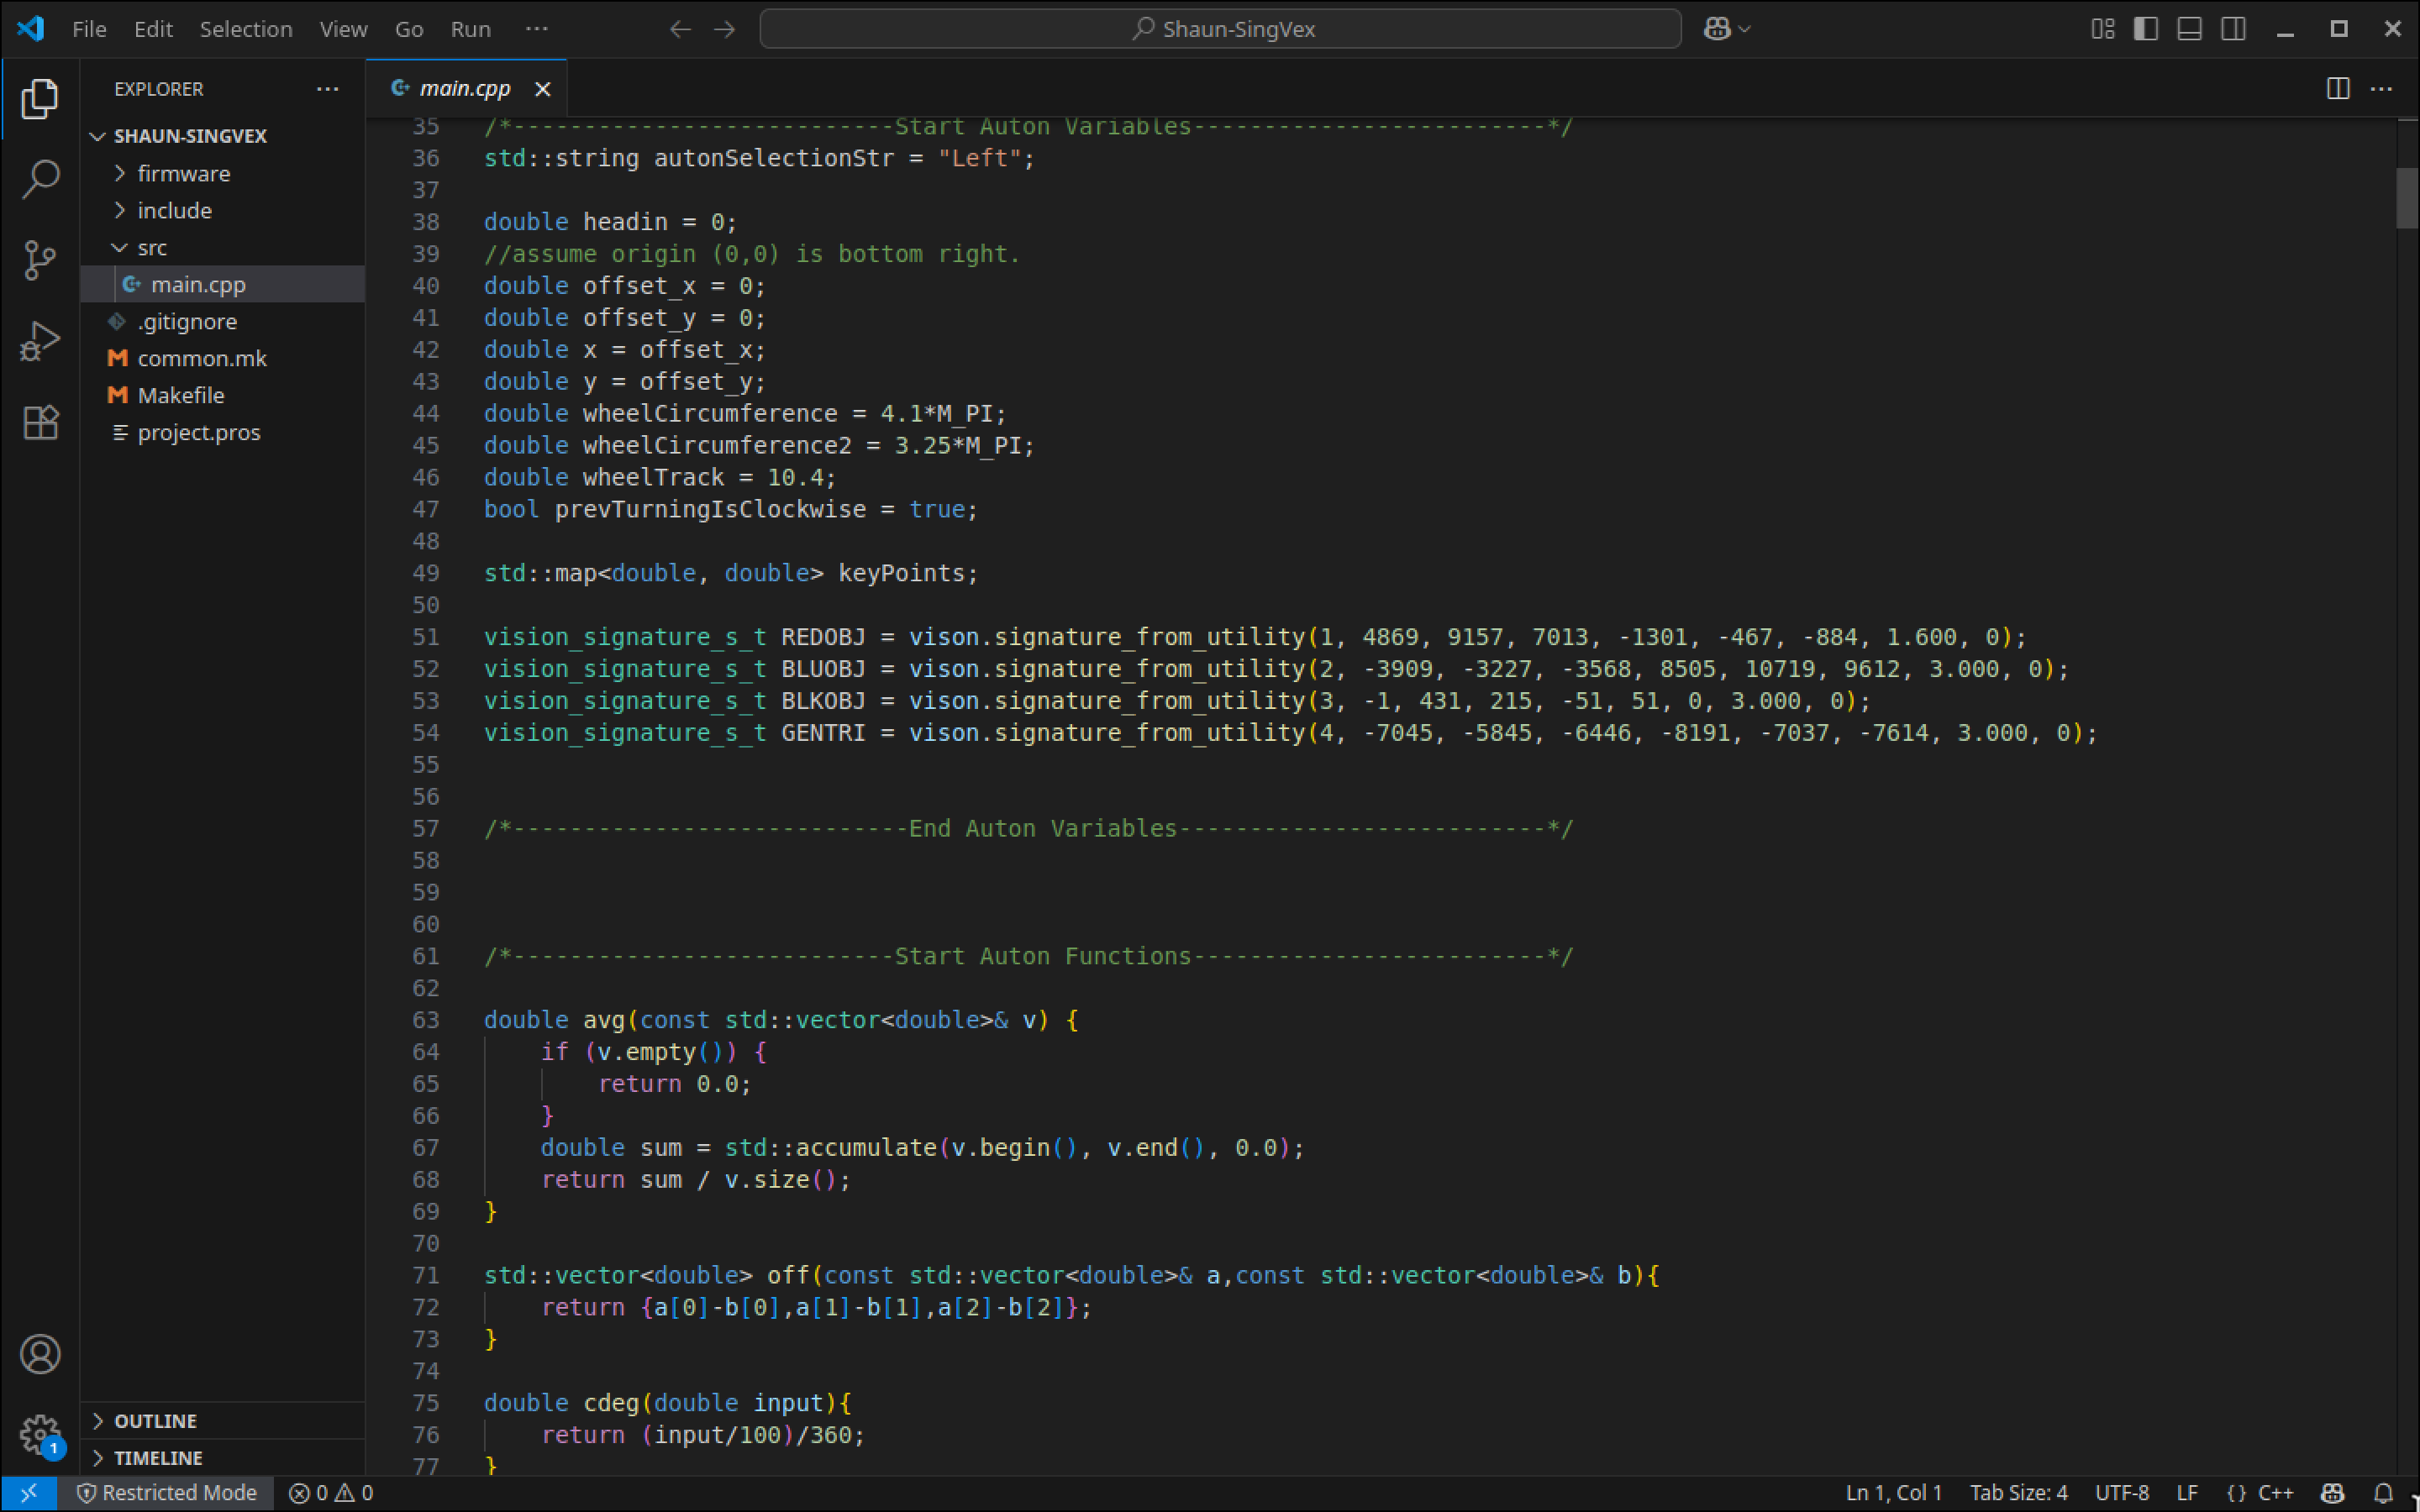Change the UTF-8 encoding
Image resolution: width=2420 pixels, height=1512 pixels.
coord(2121,1493)
